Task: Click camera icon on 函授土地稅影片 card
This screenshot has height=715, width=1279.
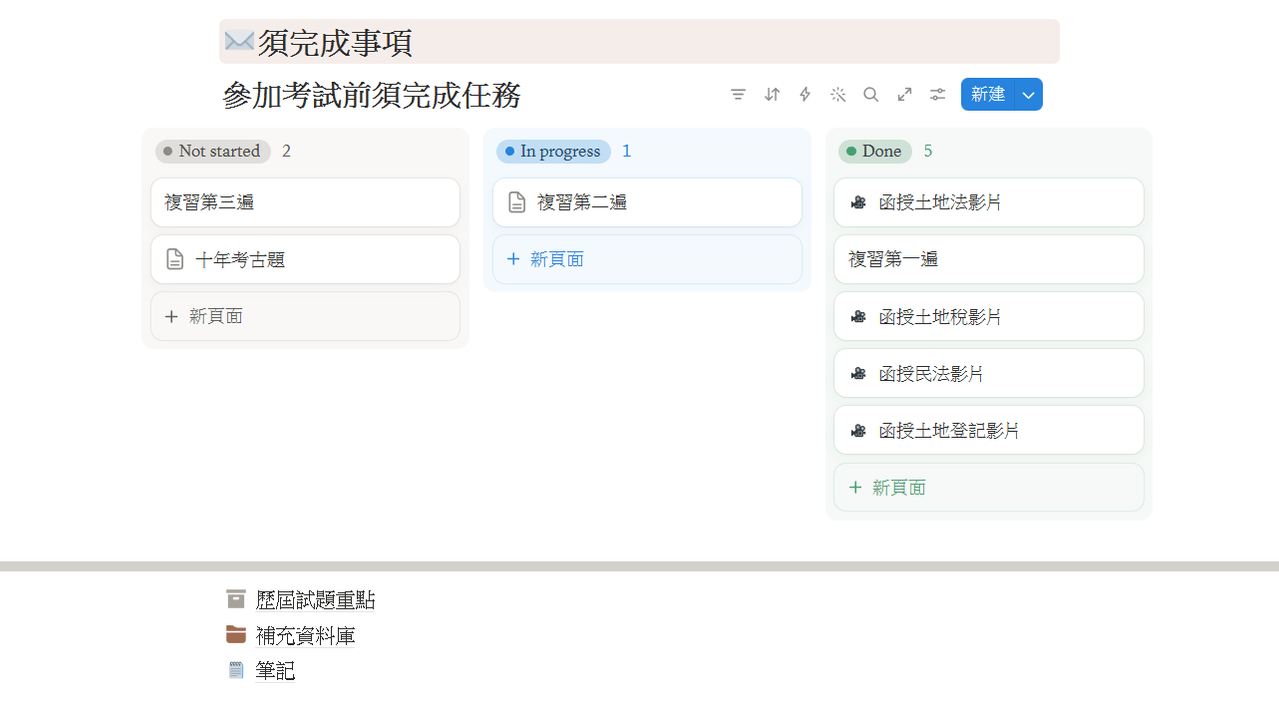Action: pyautogui.click(x=858, y=317)
